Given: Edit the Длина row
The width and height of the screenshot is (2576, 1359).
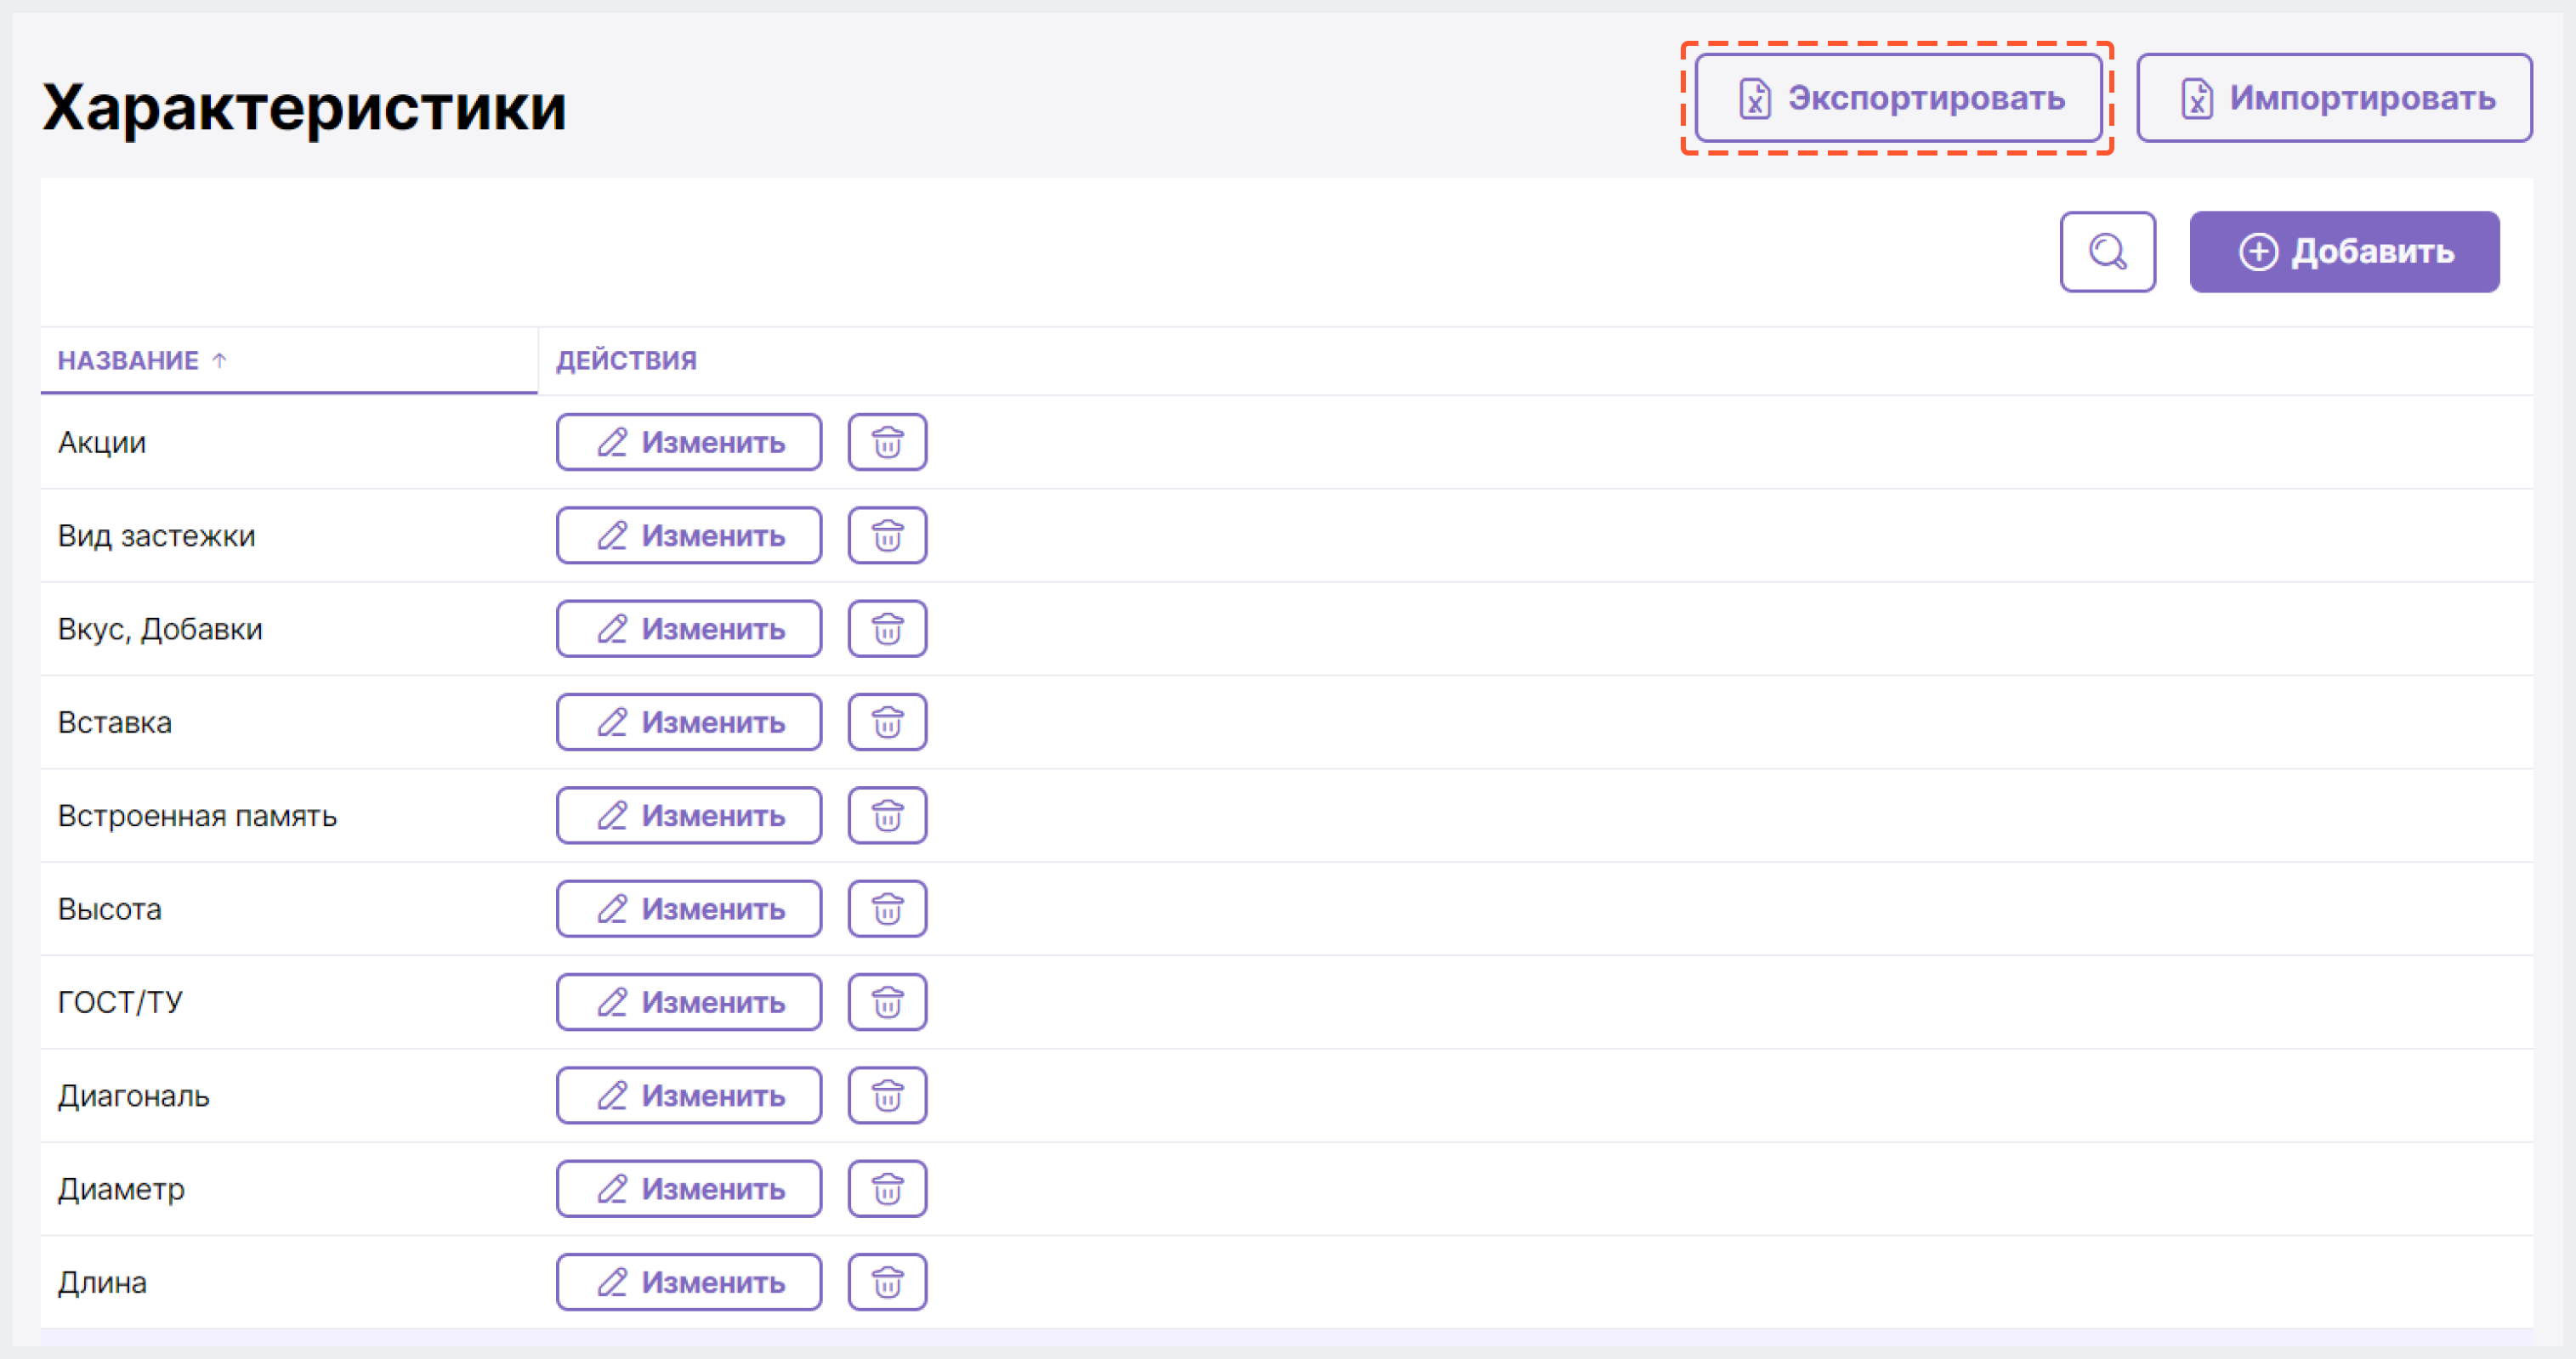Looking at the screenshot, I should pyautogui.click(x=689, y=1282).
